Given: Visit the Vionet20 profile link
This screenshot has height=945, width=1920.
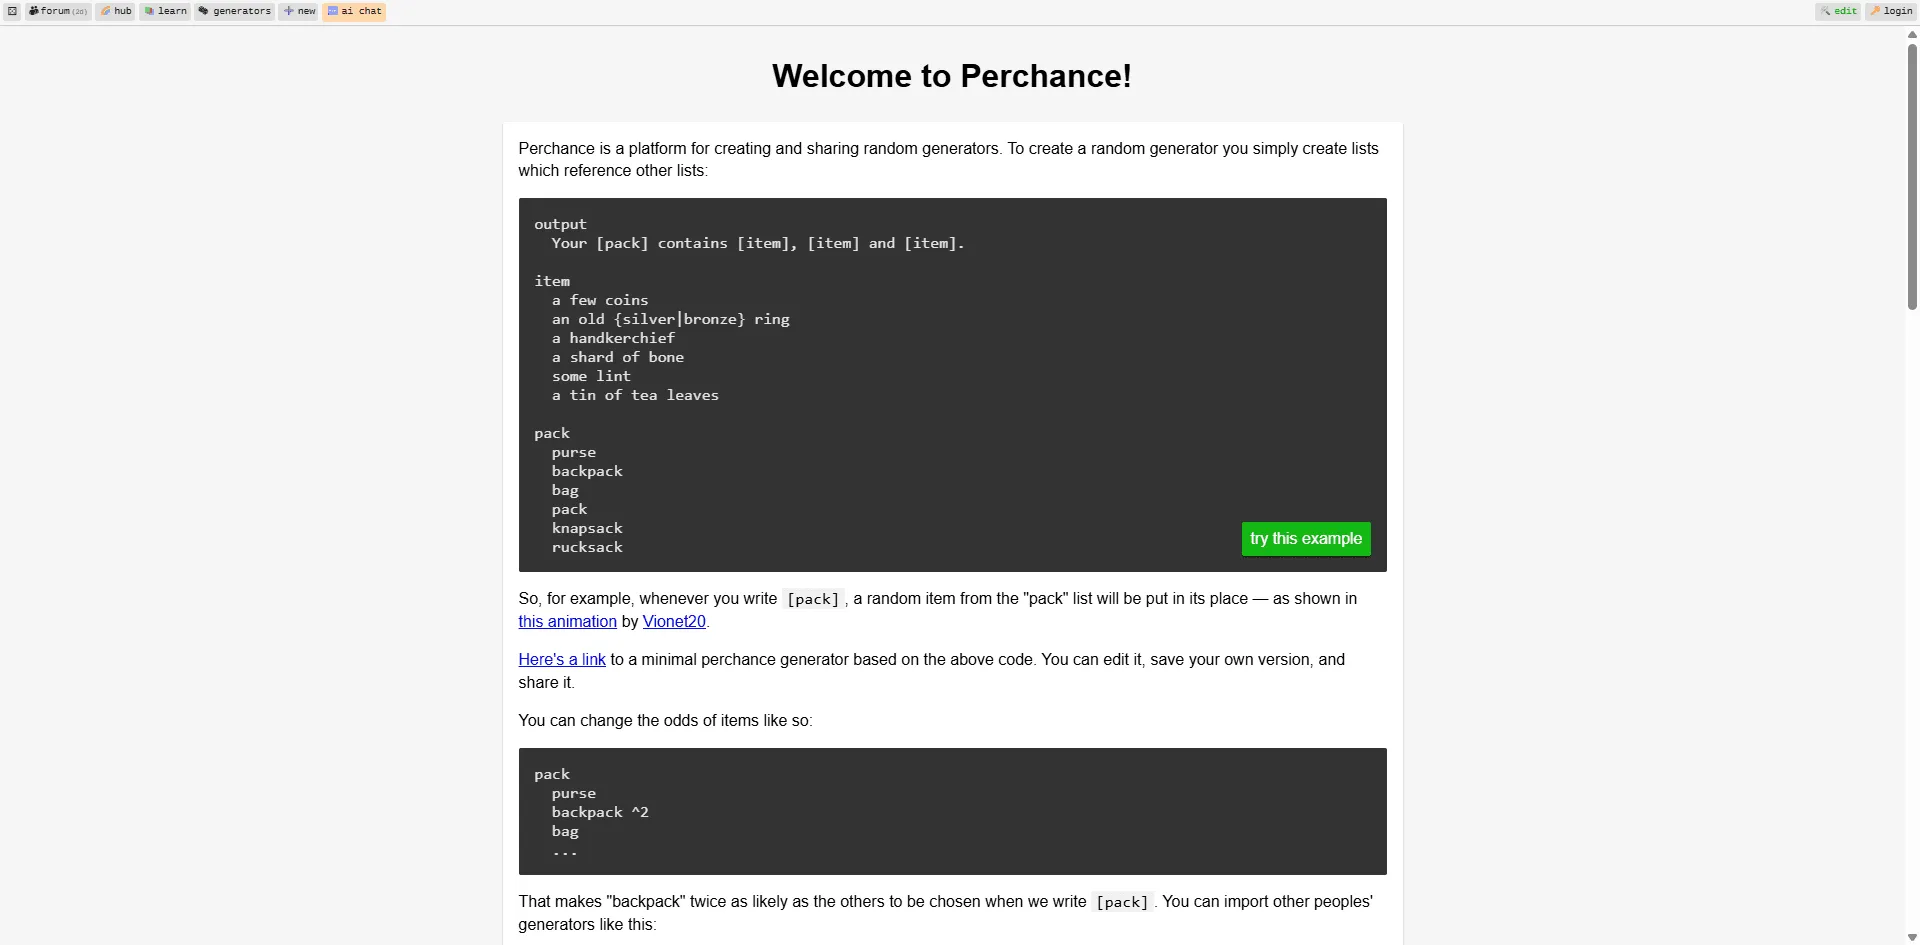Looking at the screenshot, I should [674, 622].
